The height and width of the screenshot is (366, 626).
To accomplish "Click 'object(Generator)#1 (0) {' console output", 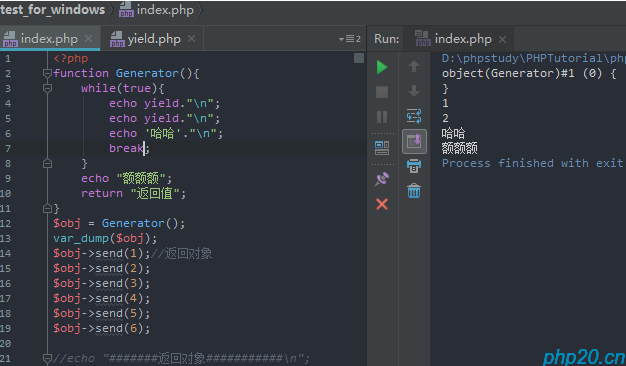I will tap(529, 73).
